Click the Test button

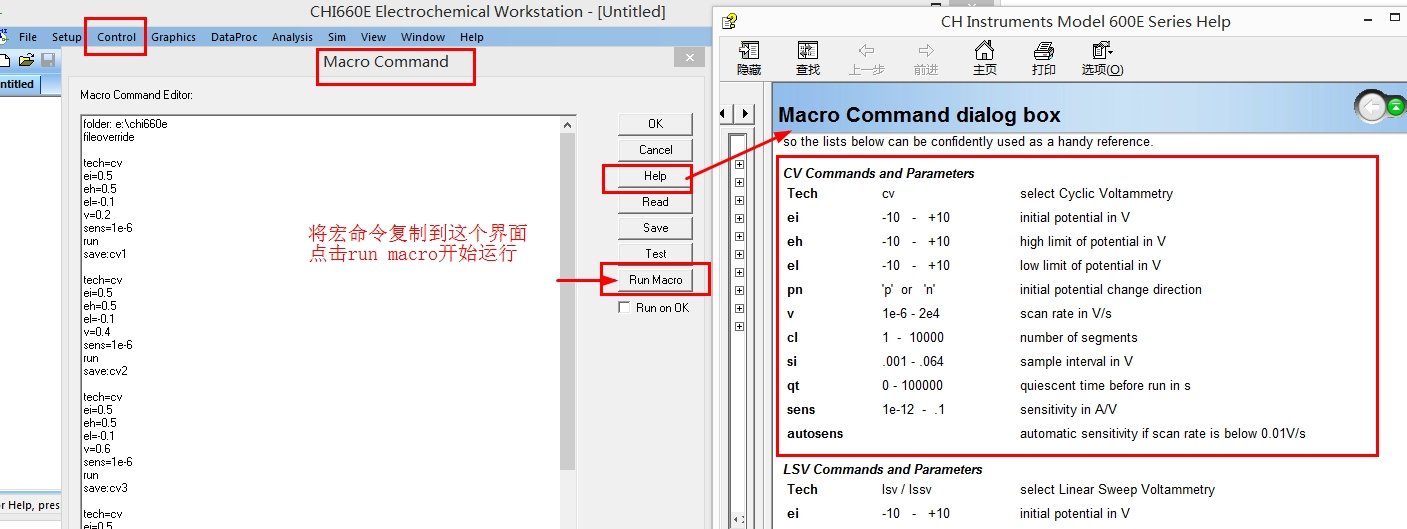[655, 254]
